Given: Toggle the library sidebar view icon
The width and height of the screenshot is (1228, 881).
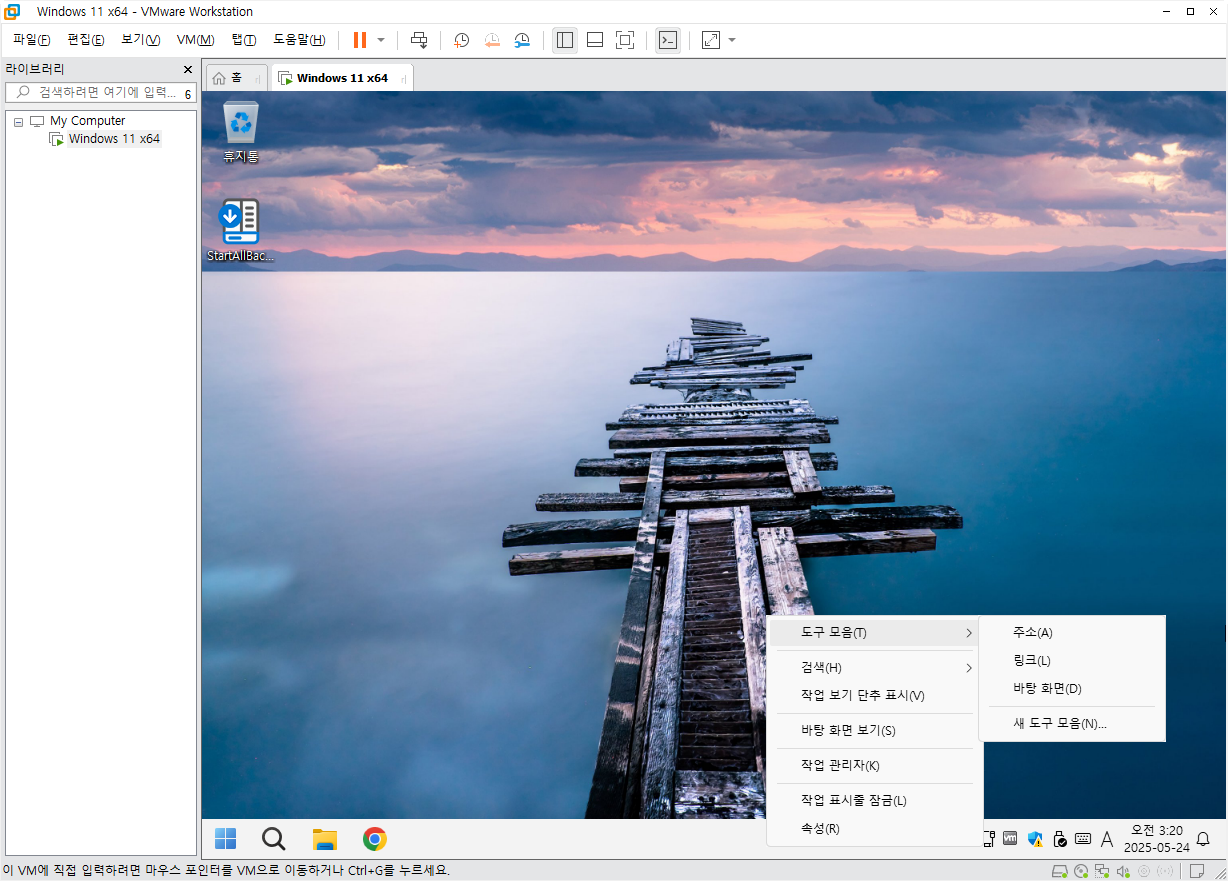Looking at the screenshot, I should click(x=565, y=40).
